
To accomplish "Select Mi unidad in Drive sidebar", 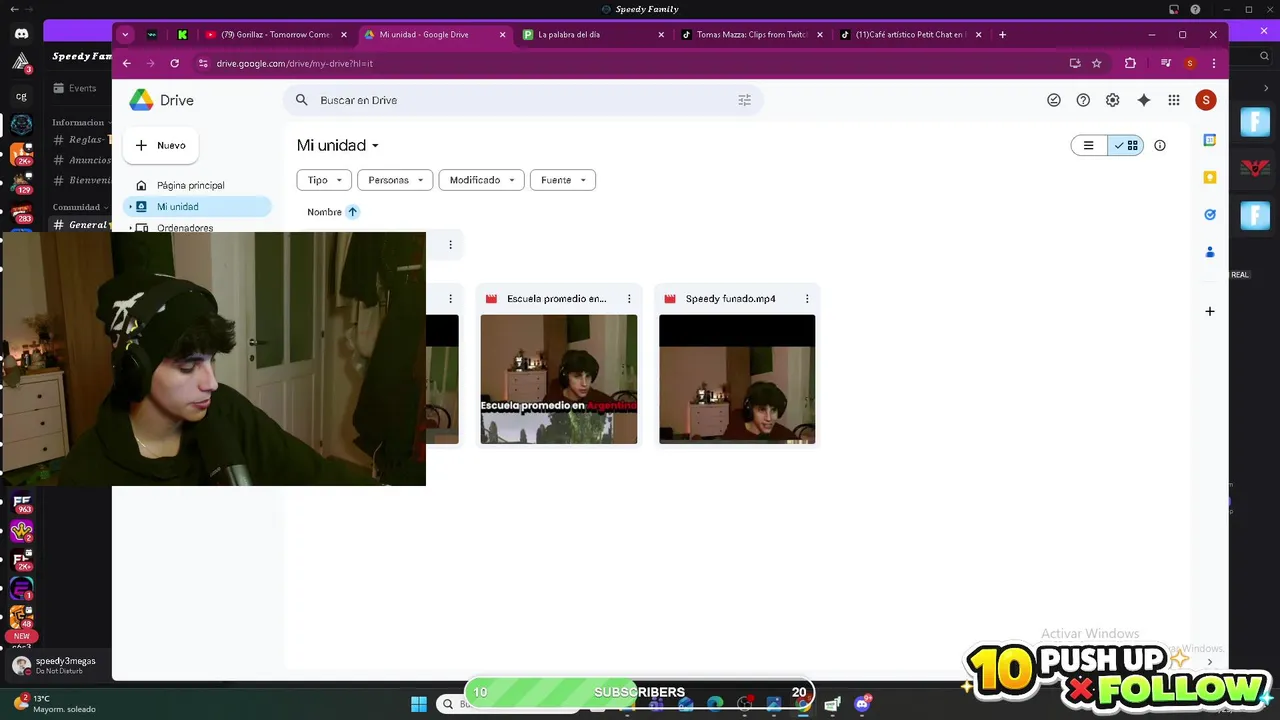I will point(198,207).
